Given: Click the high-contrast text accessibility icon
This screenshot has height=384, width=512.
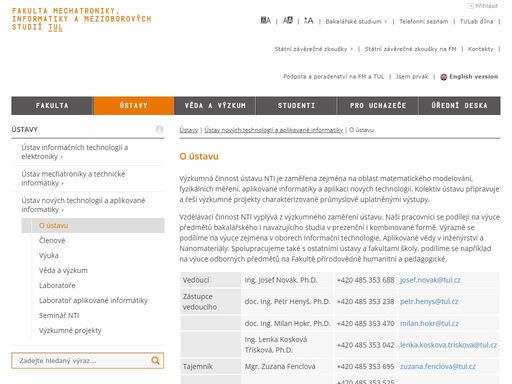Looking at the screenshot, I should coord(266,21).
